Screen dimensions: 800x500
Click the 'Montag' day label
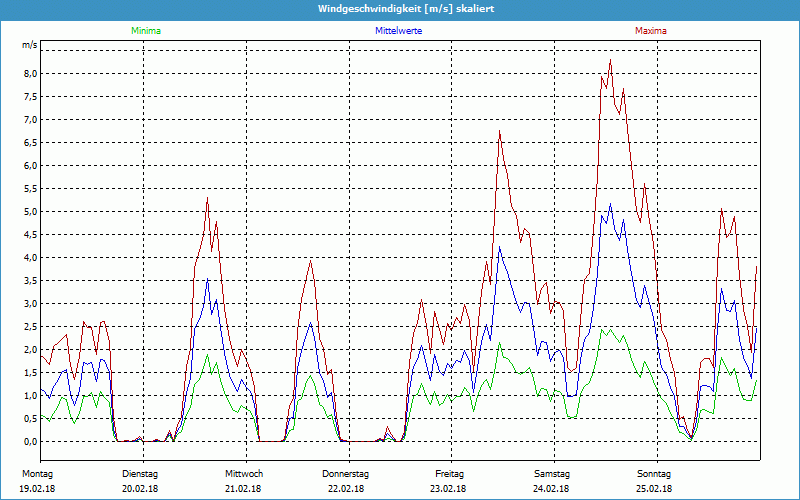(x=37, y=474)
